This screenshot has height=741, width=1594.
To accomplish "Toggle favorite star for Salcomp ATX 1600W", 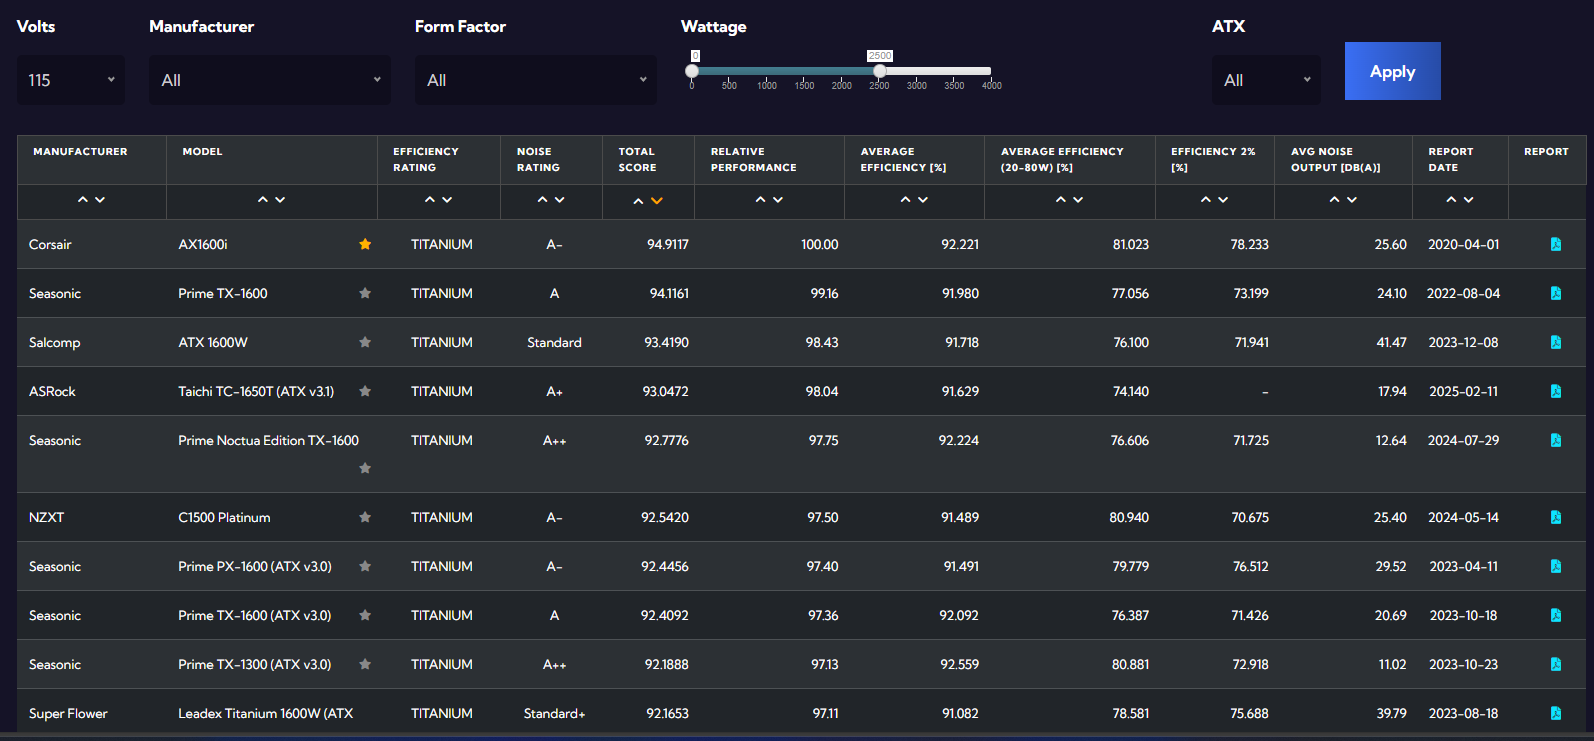I will tap(365, 342).
